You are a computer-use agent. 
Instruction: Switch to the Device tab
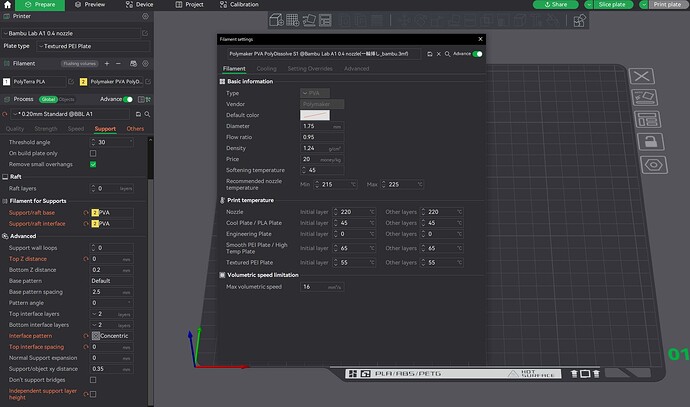[139, 5]
